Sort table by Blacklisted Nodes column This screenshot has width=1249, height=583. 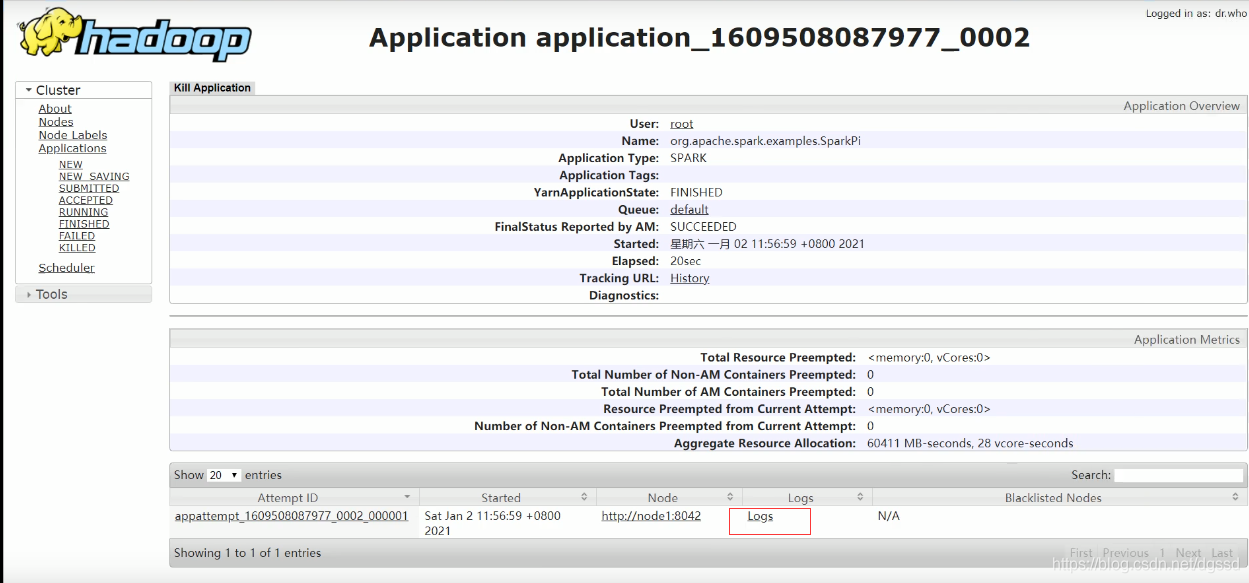[1059, 497]
